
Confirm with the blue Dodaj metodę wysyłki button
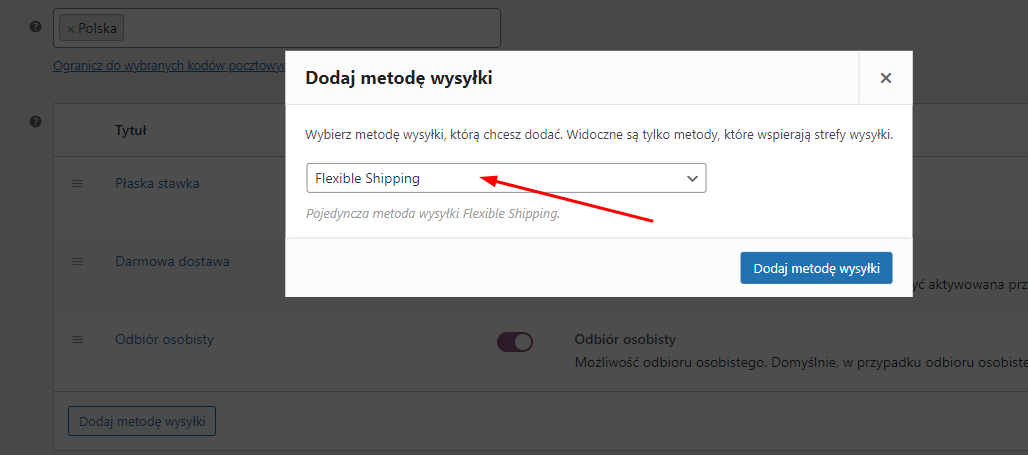pyautogui.click(x=816, y=268)
